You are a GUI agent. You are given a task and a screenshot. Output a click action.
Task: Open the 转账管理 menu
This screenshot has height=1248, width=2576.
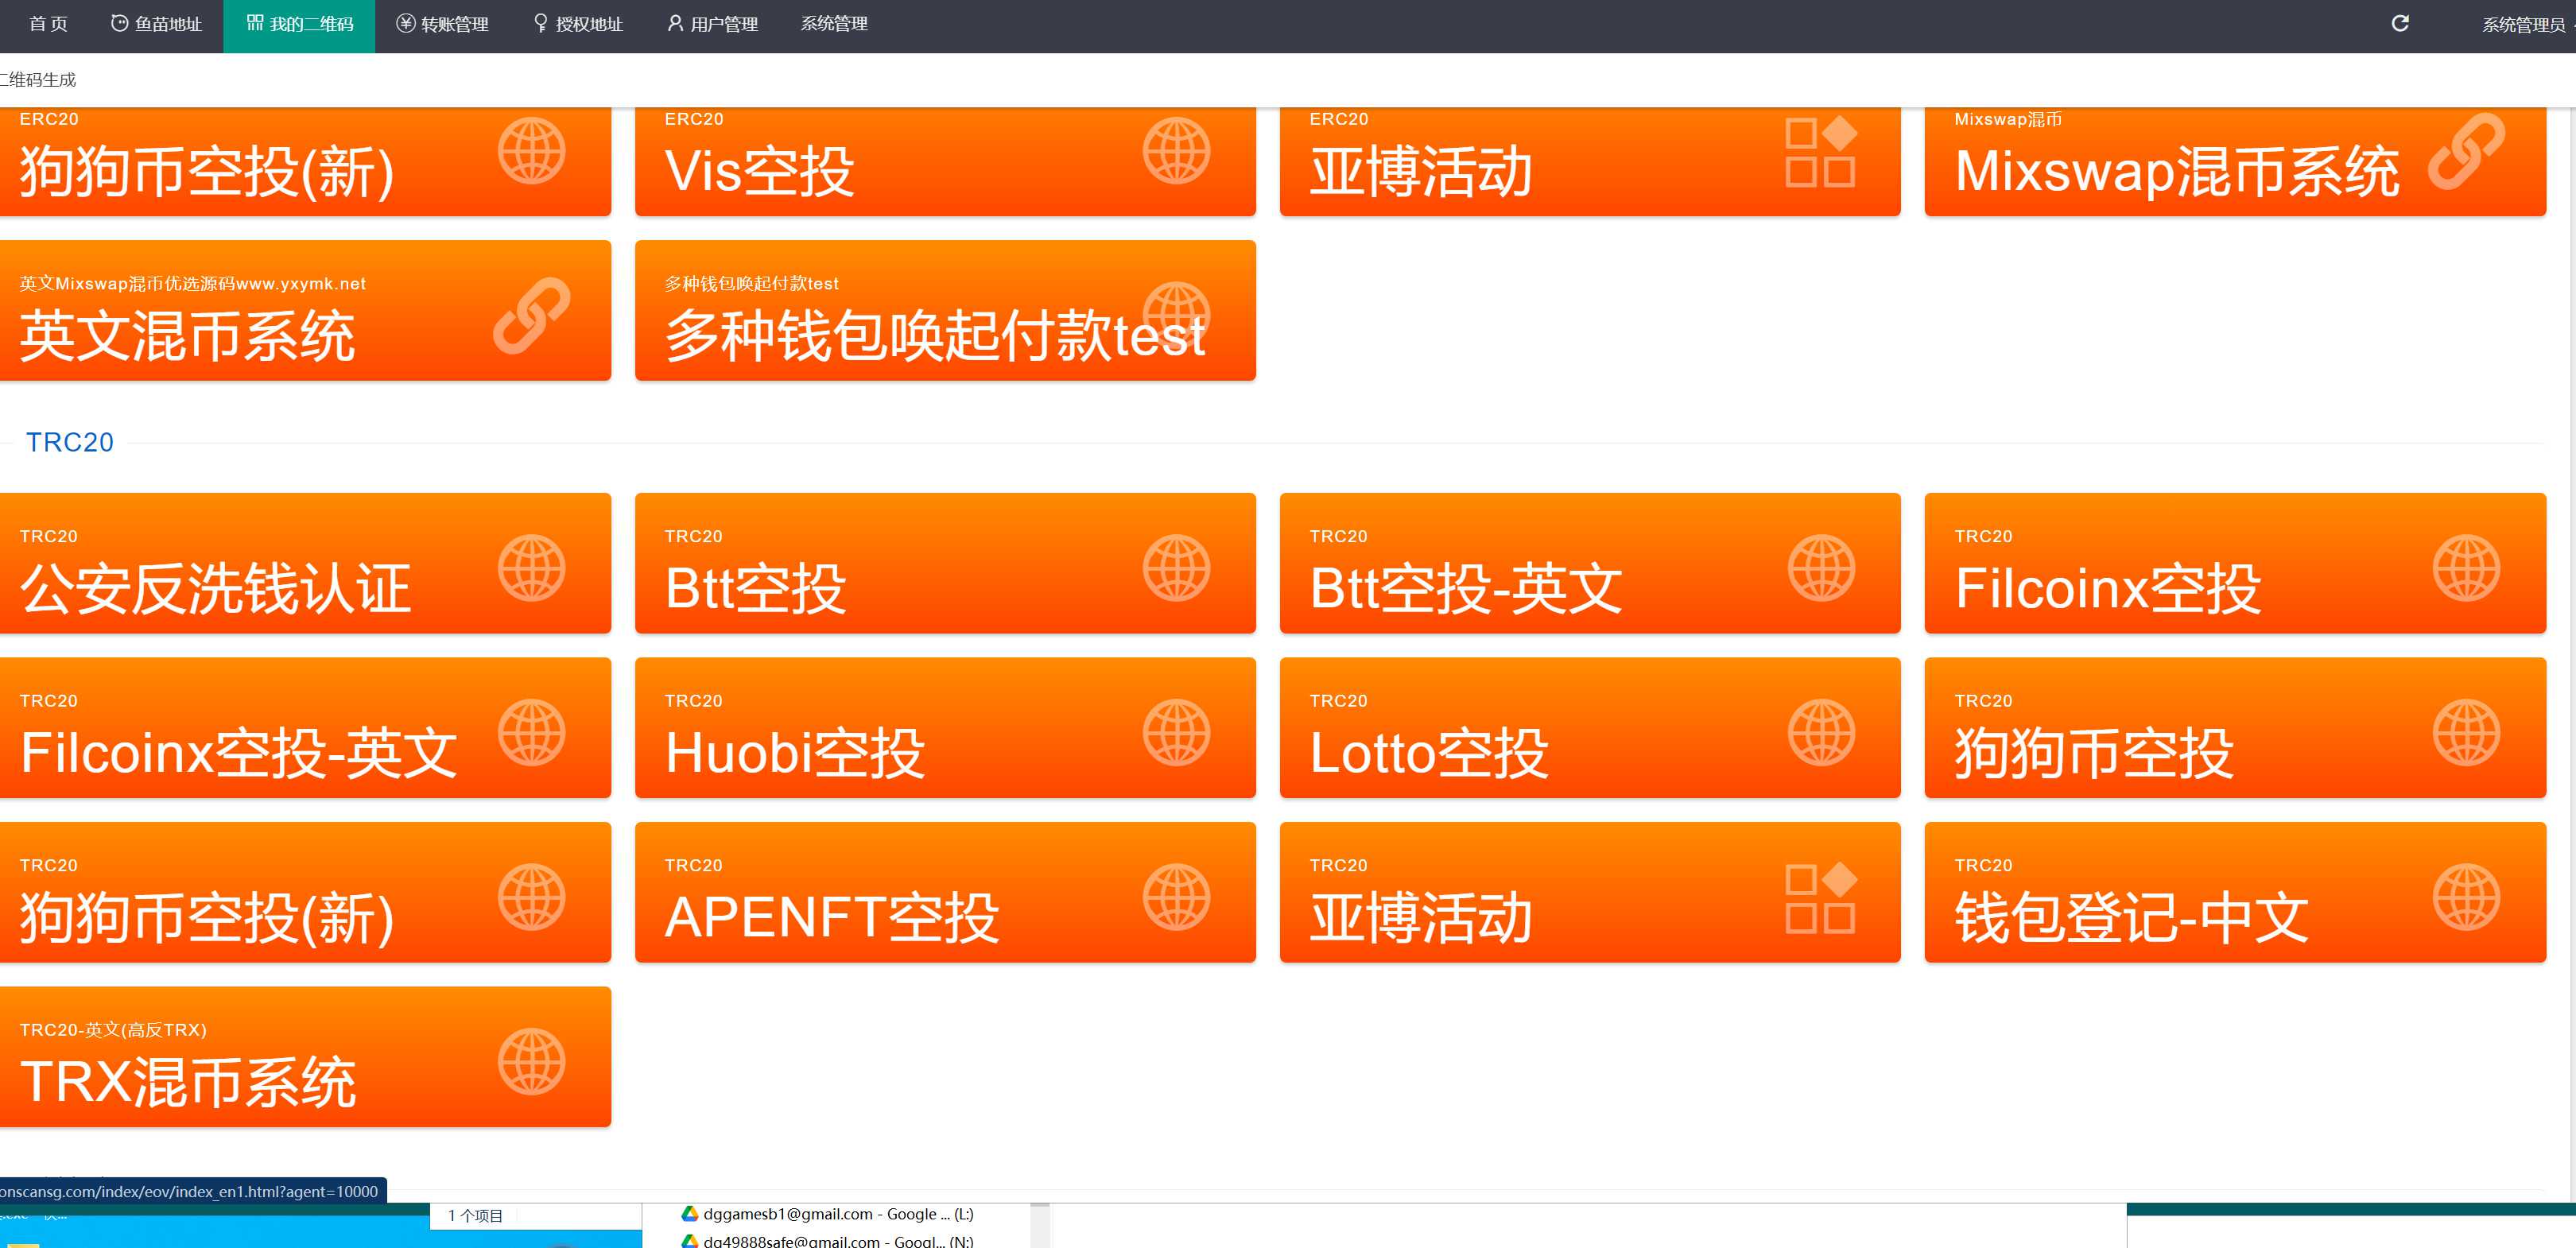[x=442, y=24]
